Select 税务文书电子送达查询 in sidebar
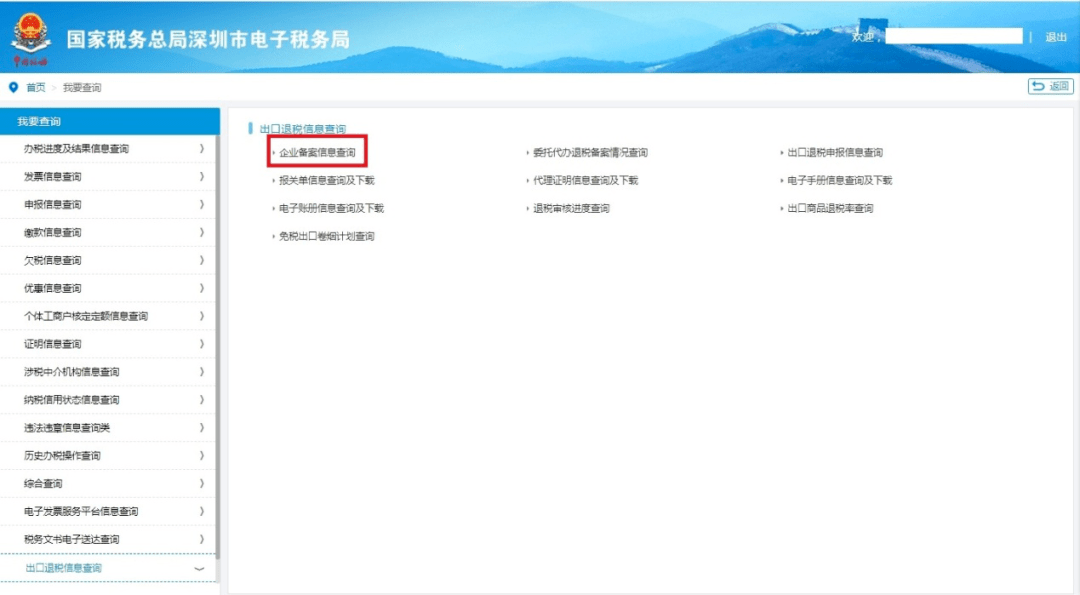Viewport: 1080px width, 595px height. tap(71, 540)
